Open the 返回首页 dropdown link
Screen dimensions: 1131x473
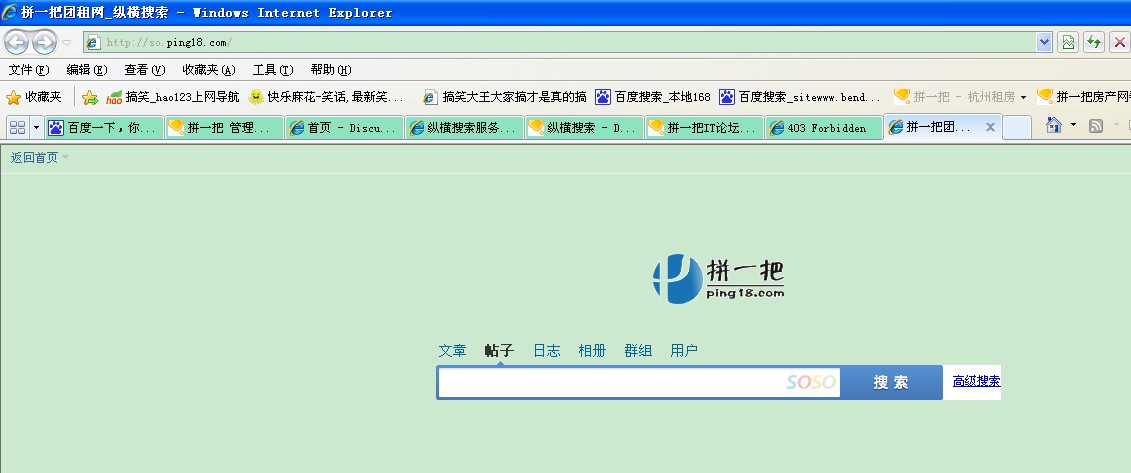(x=39, y=157)
